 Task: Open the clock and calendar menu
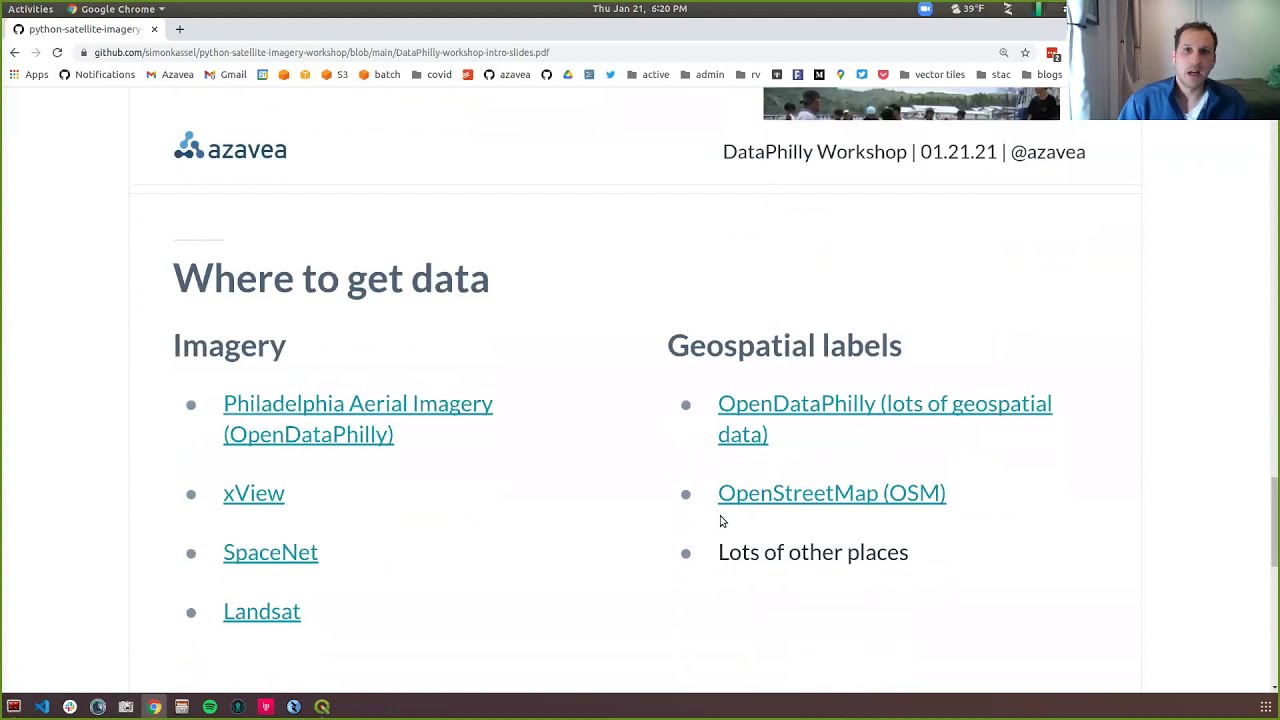click(640, 8)
